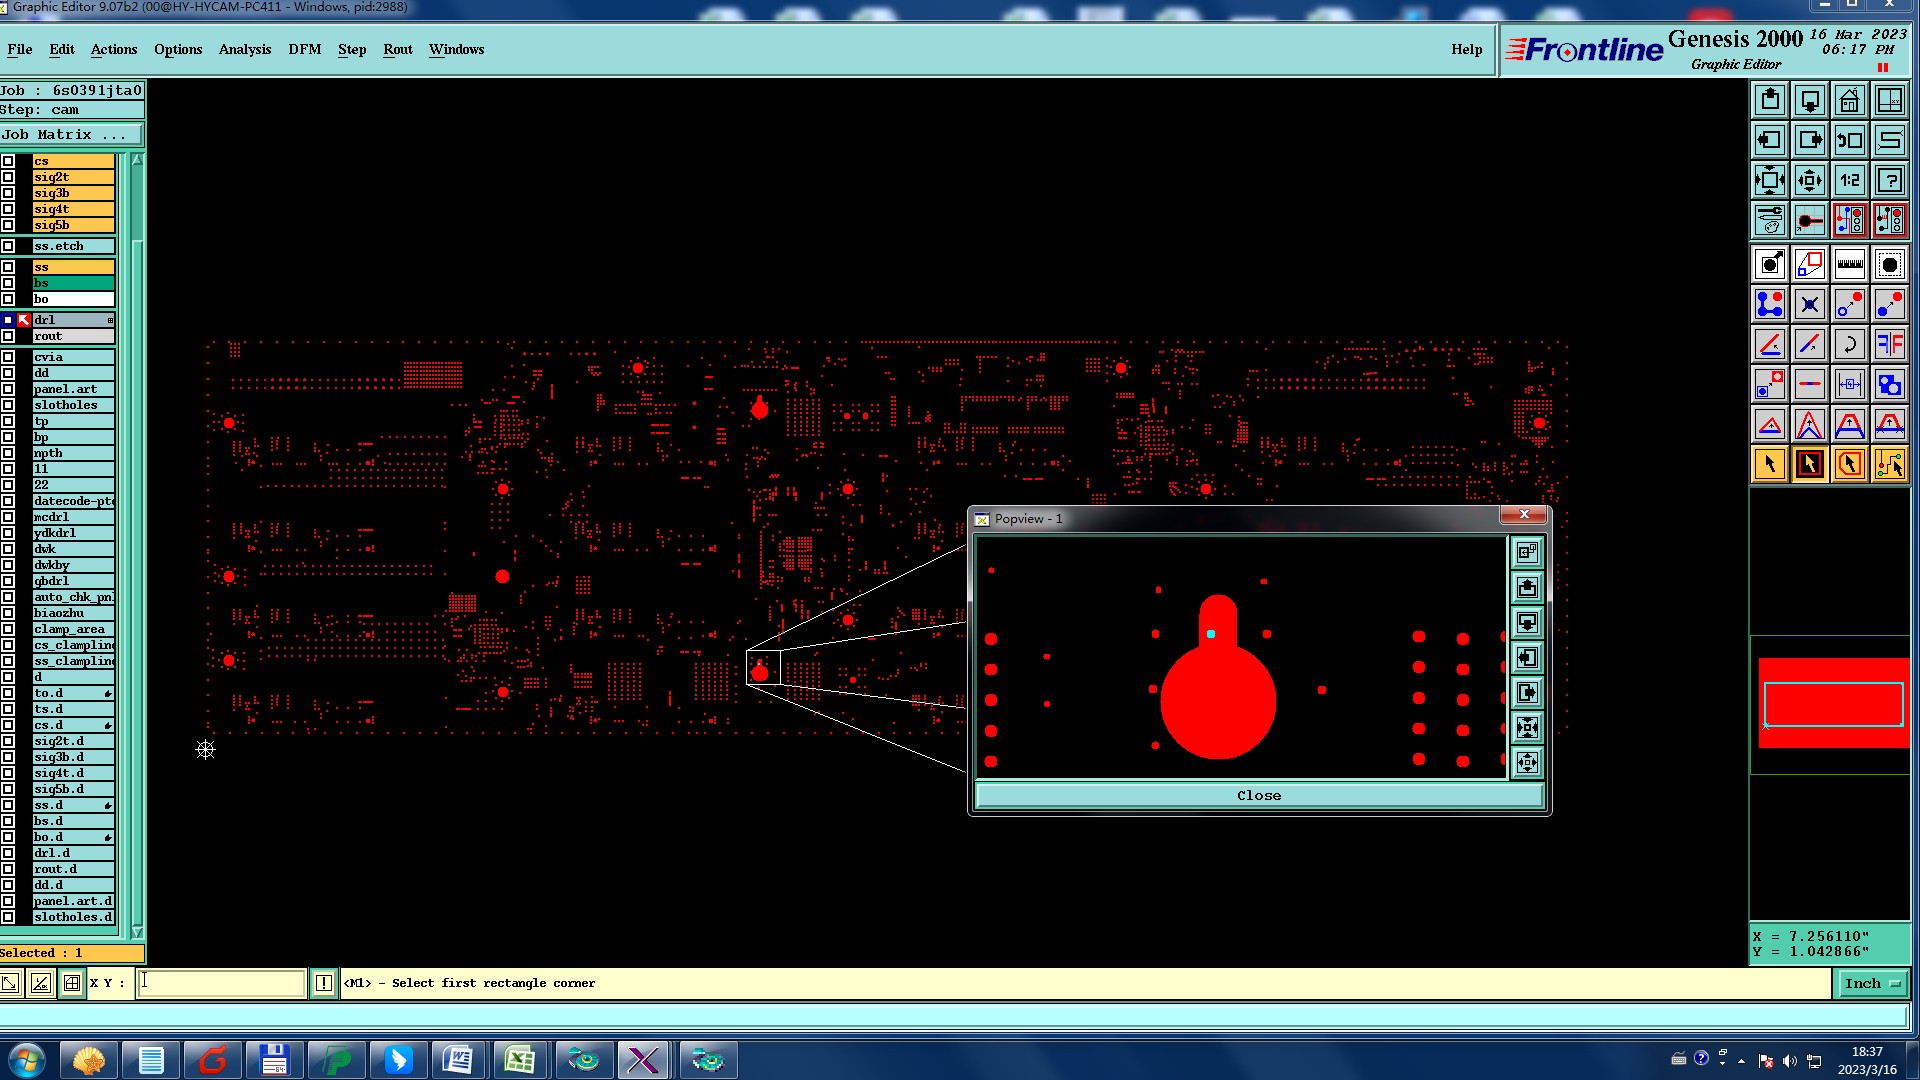Click the mirror feature tool icon
Image resolution: width=1920 pixels, height=1080 pixels.
pos(1889,344)
